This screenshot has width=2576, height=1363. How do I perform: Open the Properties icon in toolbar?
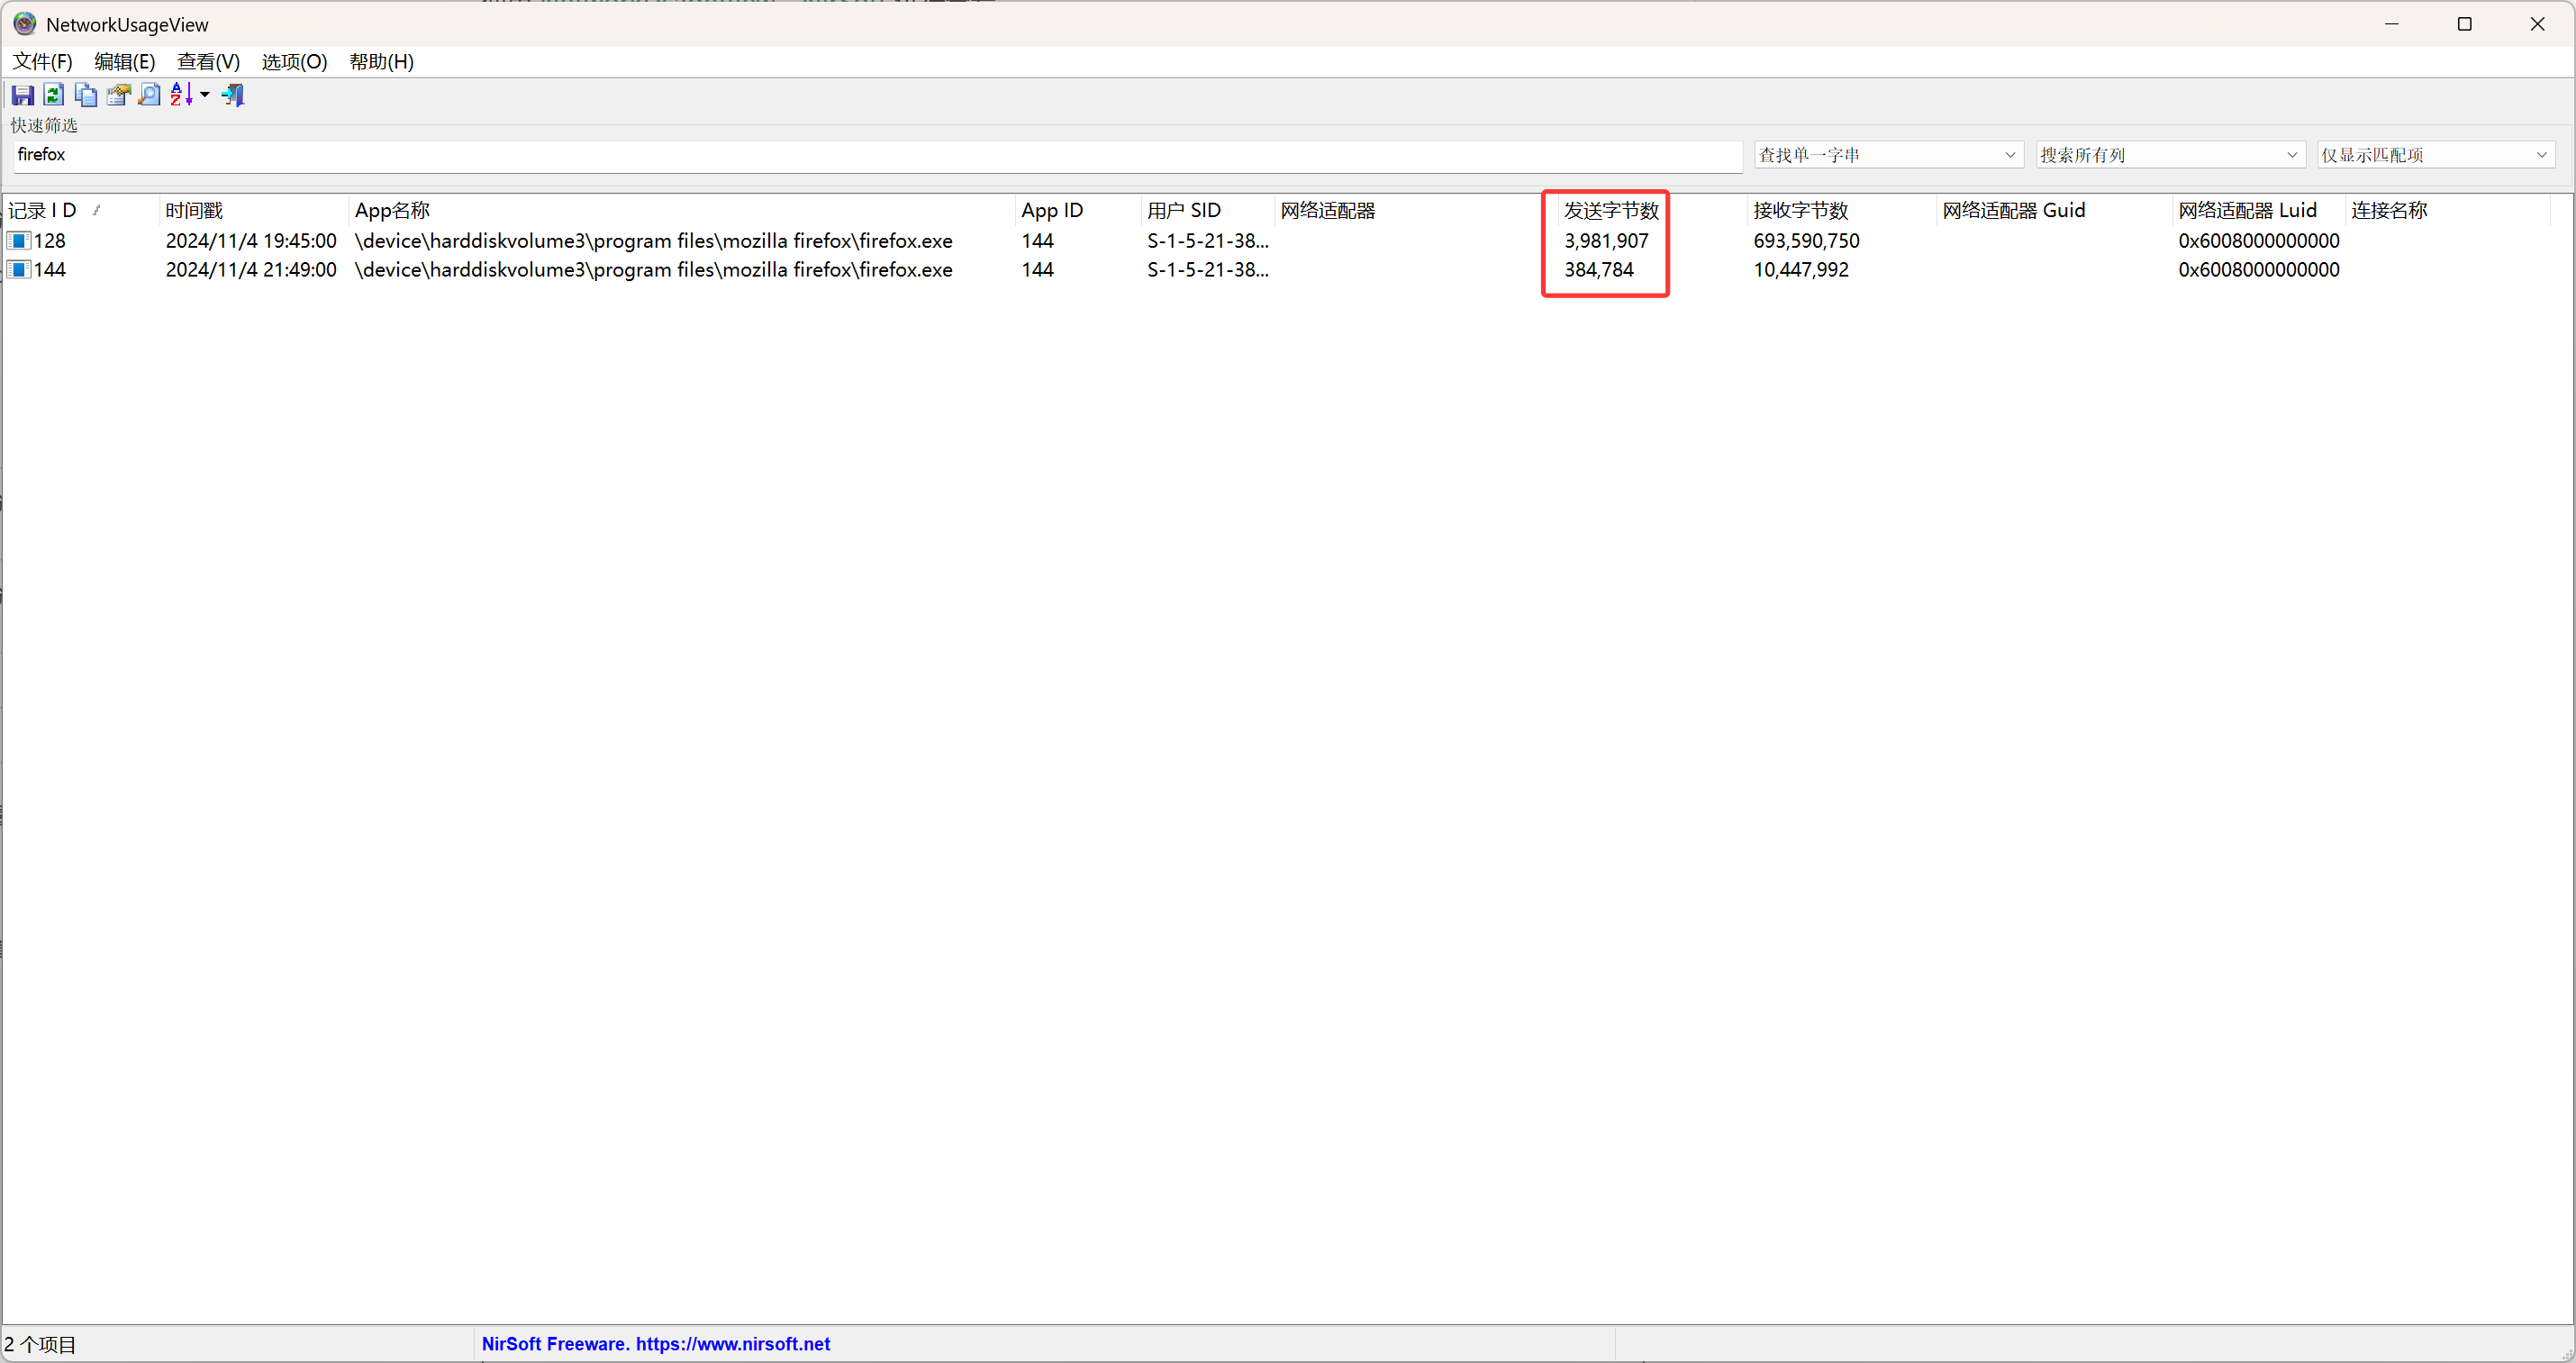click(x=118, y=95)
